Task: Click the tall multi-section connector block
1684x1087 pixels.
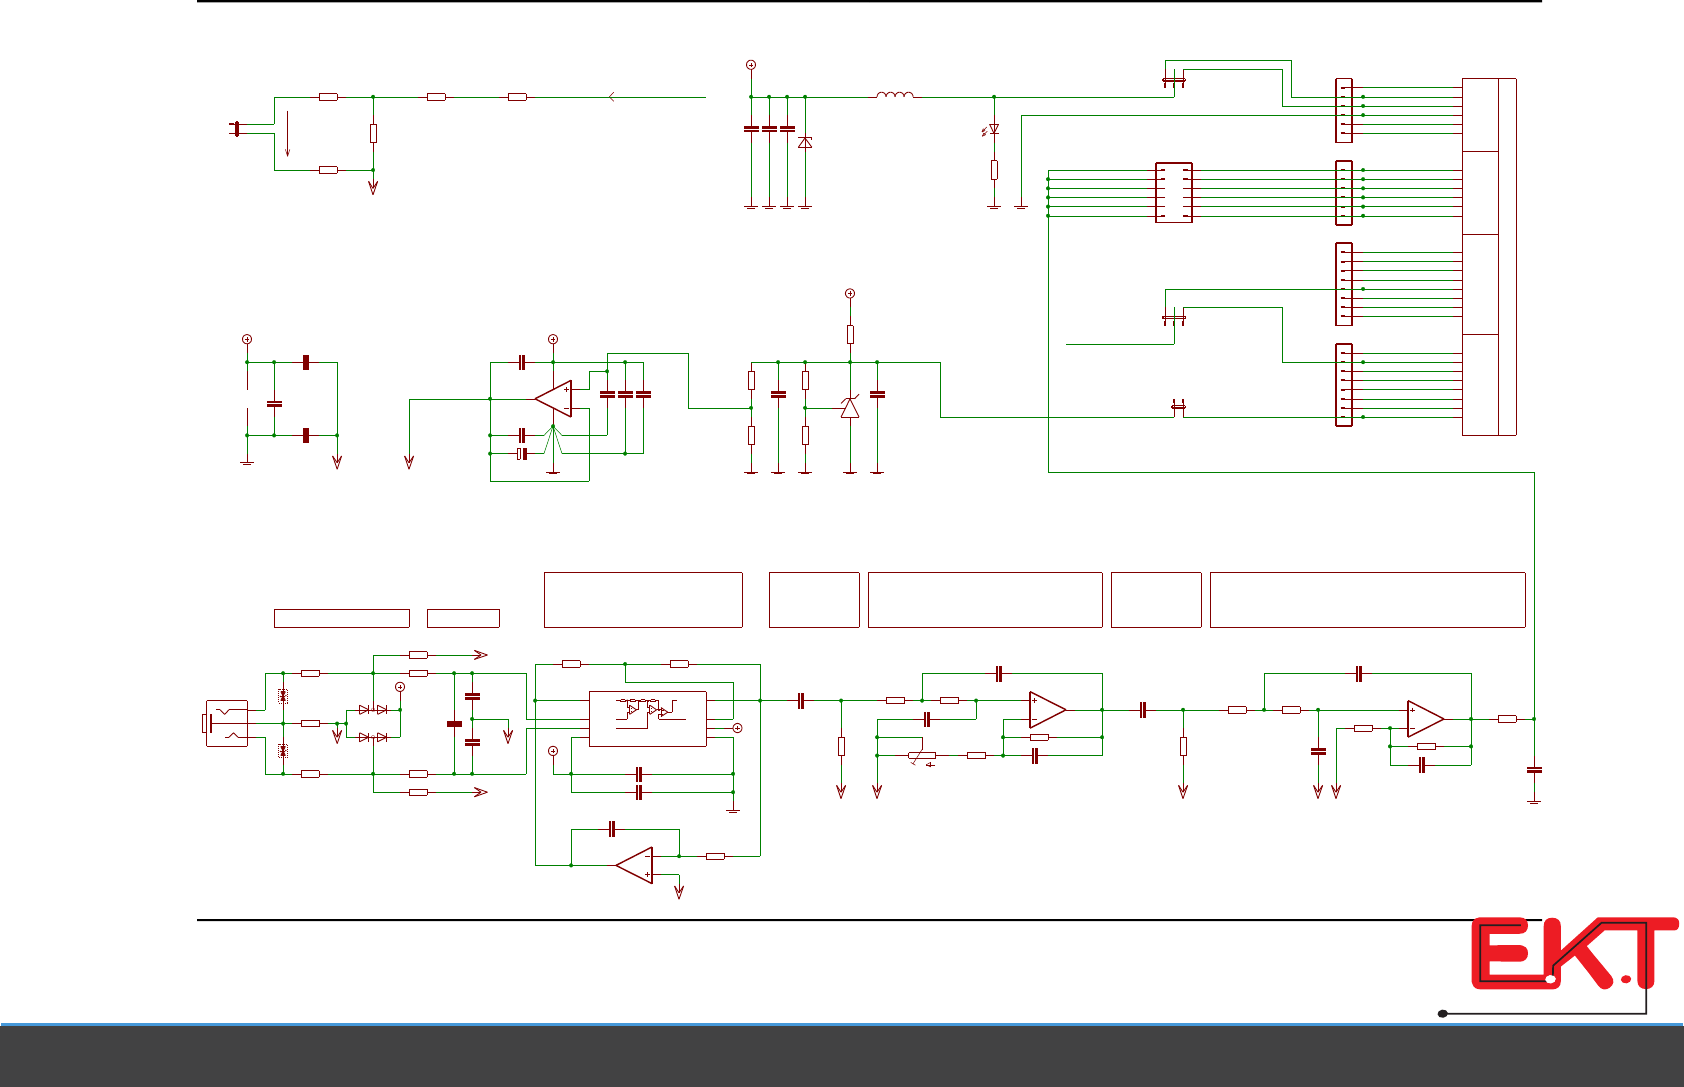Action: point(1489,256)
